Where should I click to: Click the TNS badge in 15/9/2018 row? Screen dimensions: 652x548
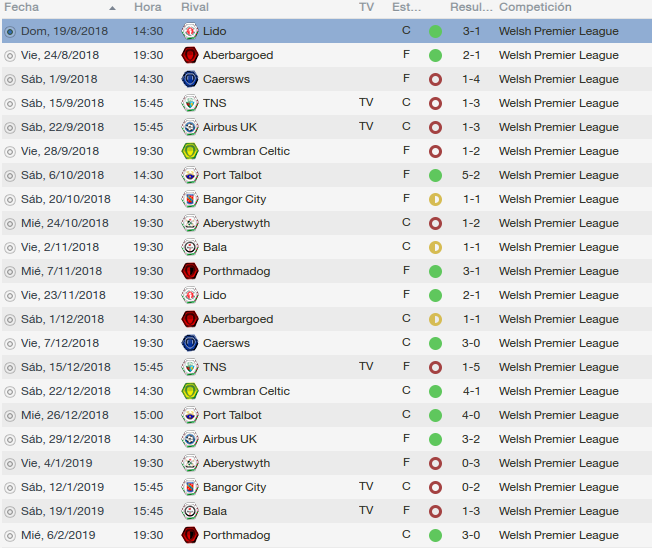pos(190,103)
